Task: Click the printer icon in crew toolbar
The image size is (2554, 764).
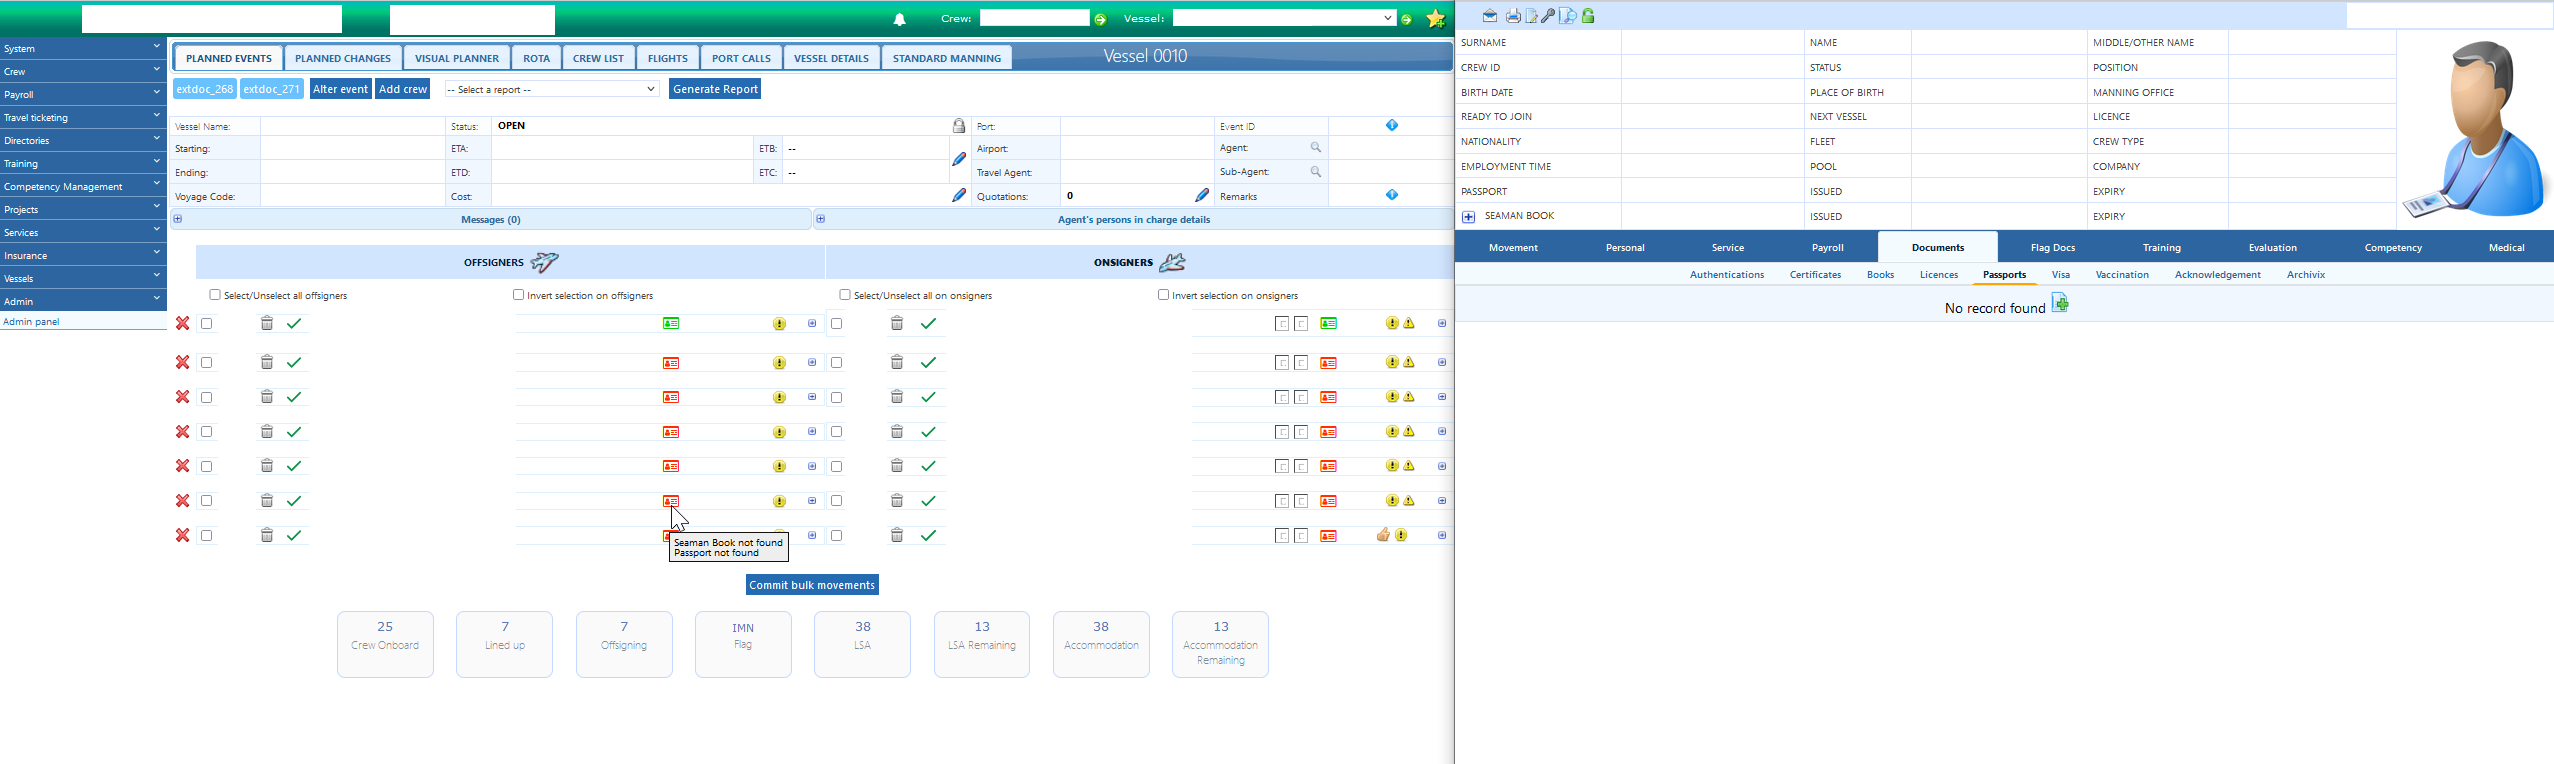Action: [1513, 16]
